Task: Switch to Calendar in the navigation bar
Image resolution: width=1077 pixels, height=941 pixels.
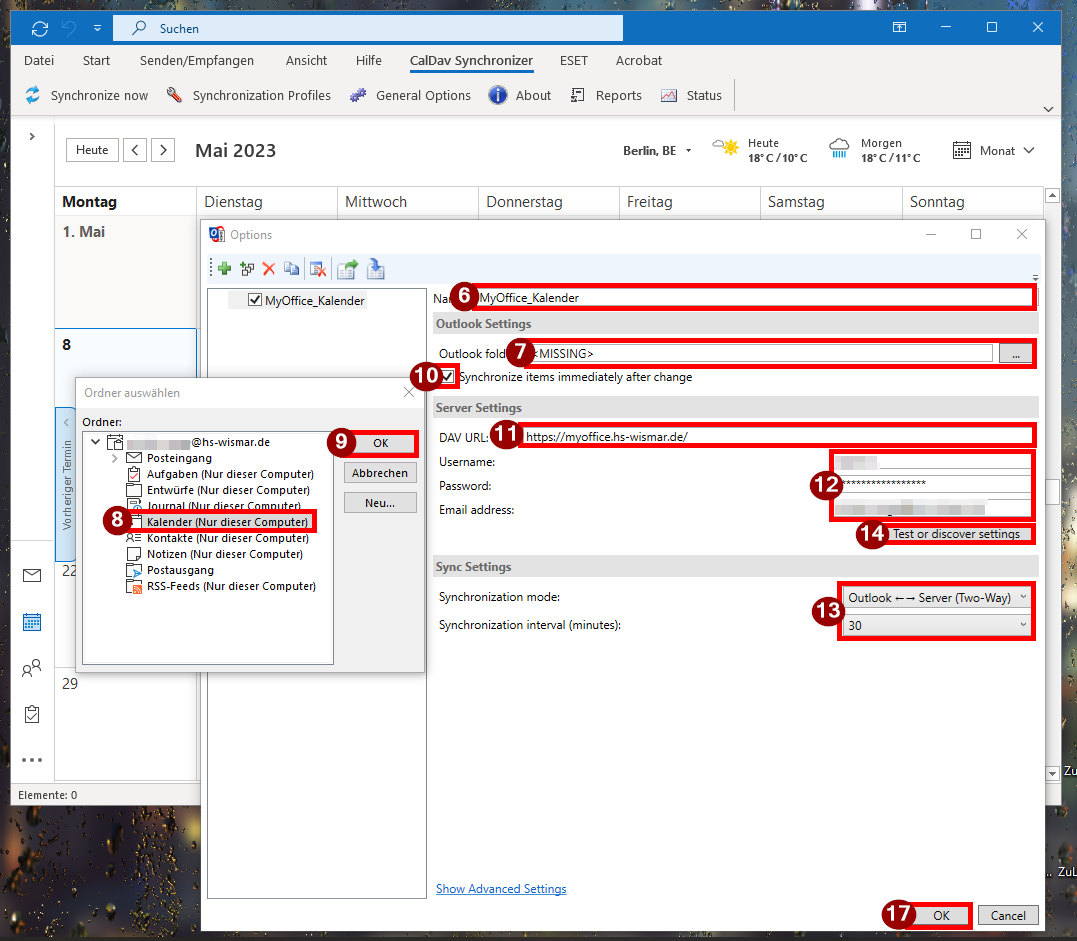Action: click(32, 622)
